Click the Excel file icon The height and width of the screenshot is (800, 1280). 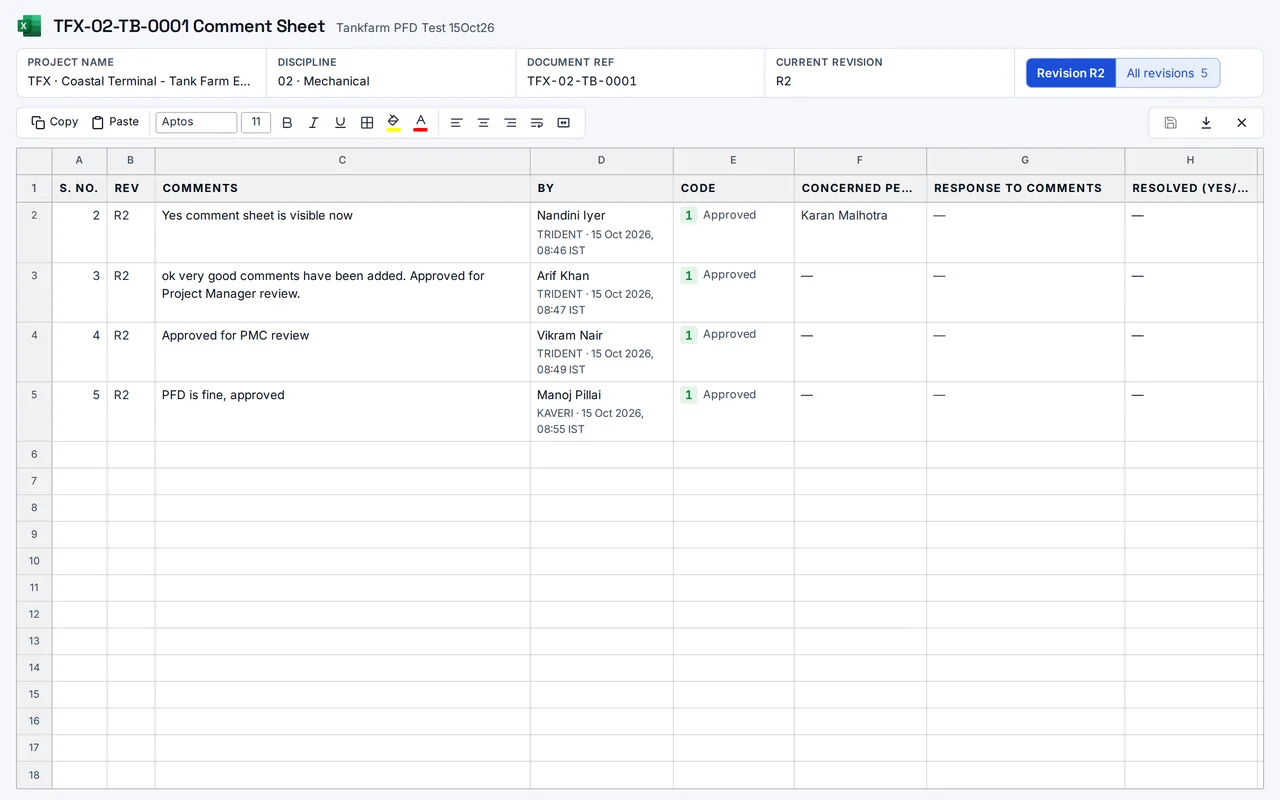point(30,26)
